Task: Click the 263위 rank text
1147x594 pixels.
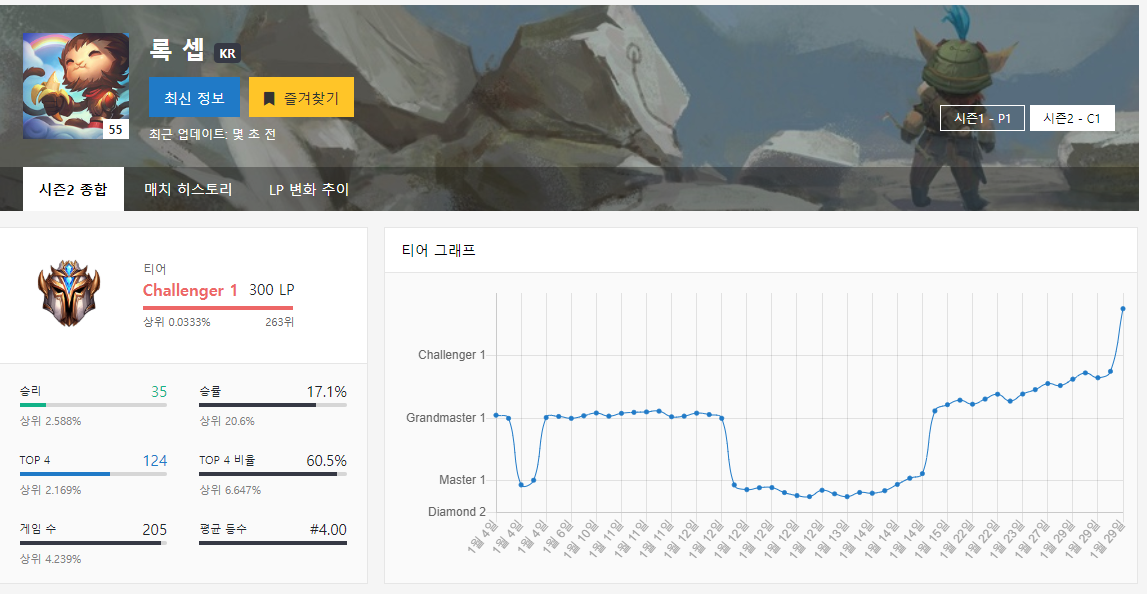Action: point(279,322)
